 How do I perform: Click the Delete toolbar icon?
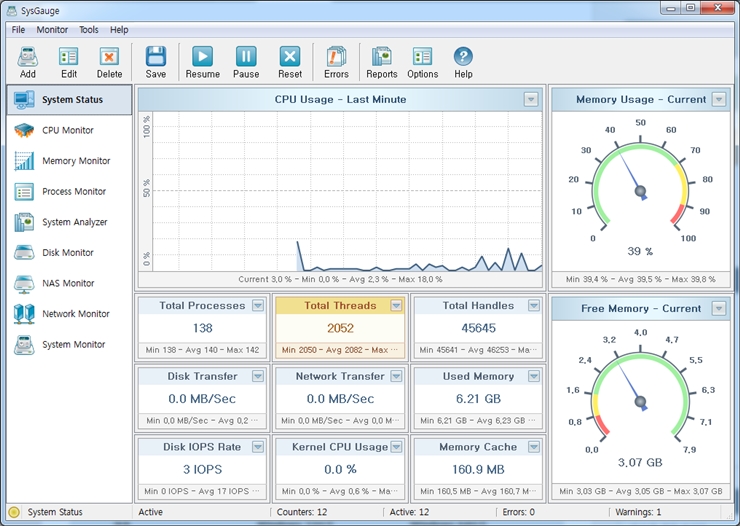pos(109,57)
